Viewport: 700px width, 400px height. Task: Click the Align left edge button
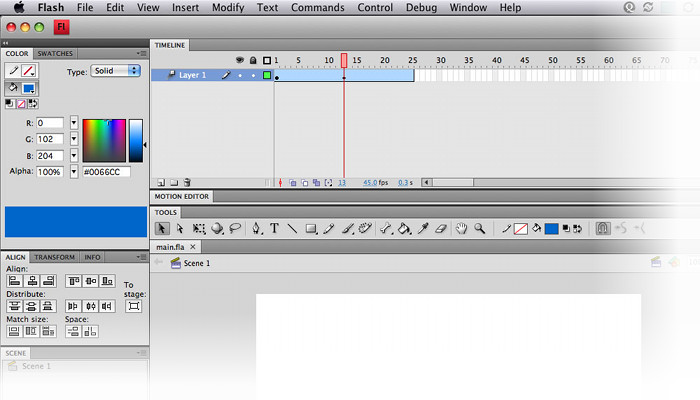(14, 281)
